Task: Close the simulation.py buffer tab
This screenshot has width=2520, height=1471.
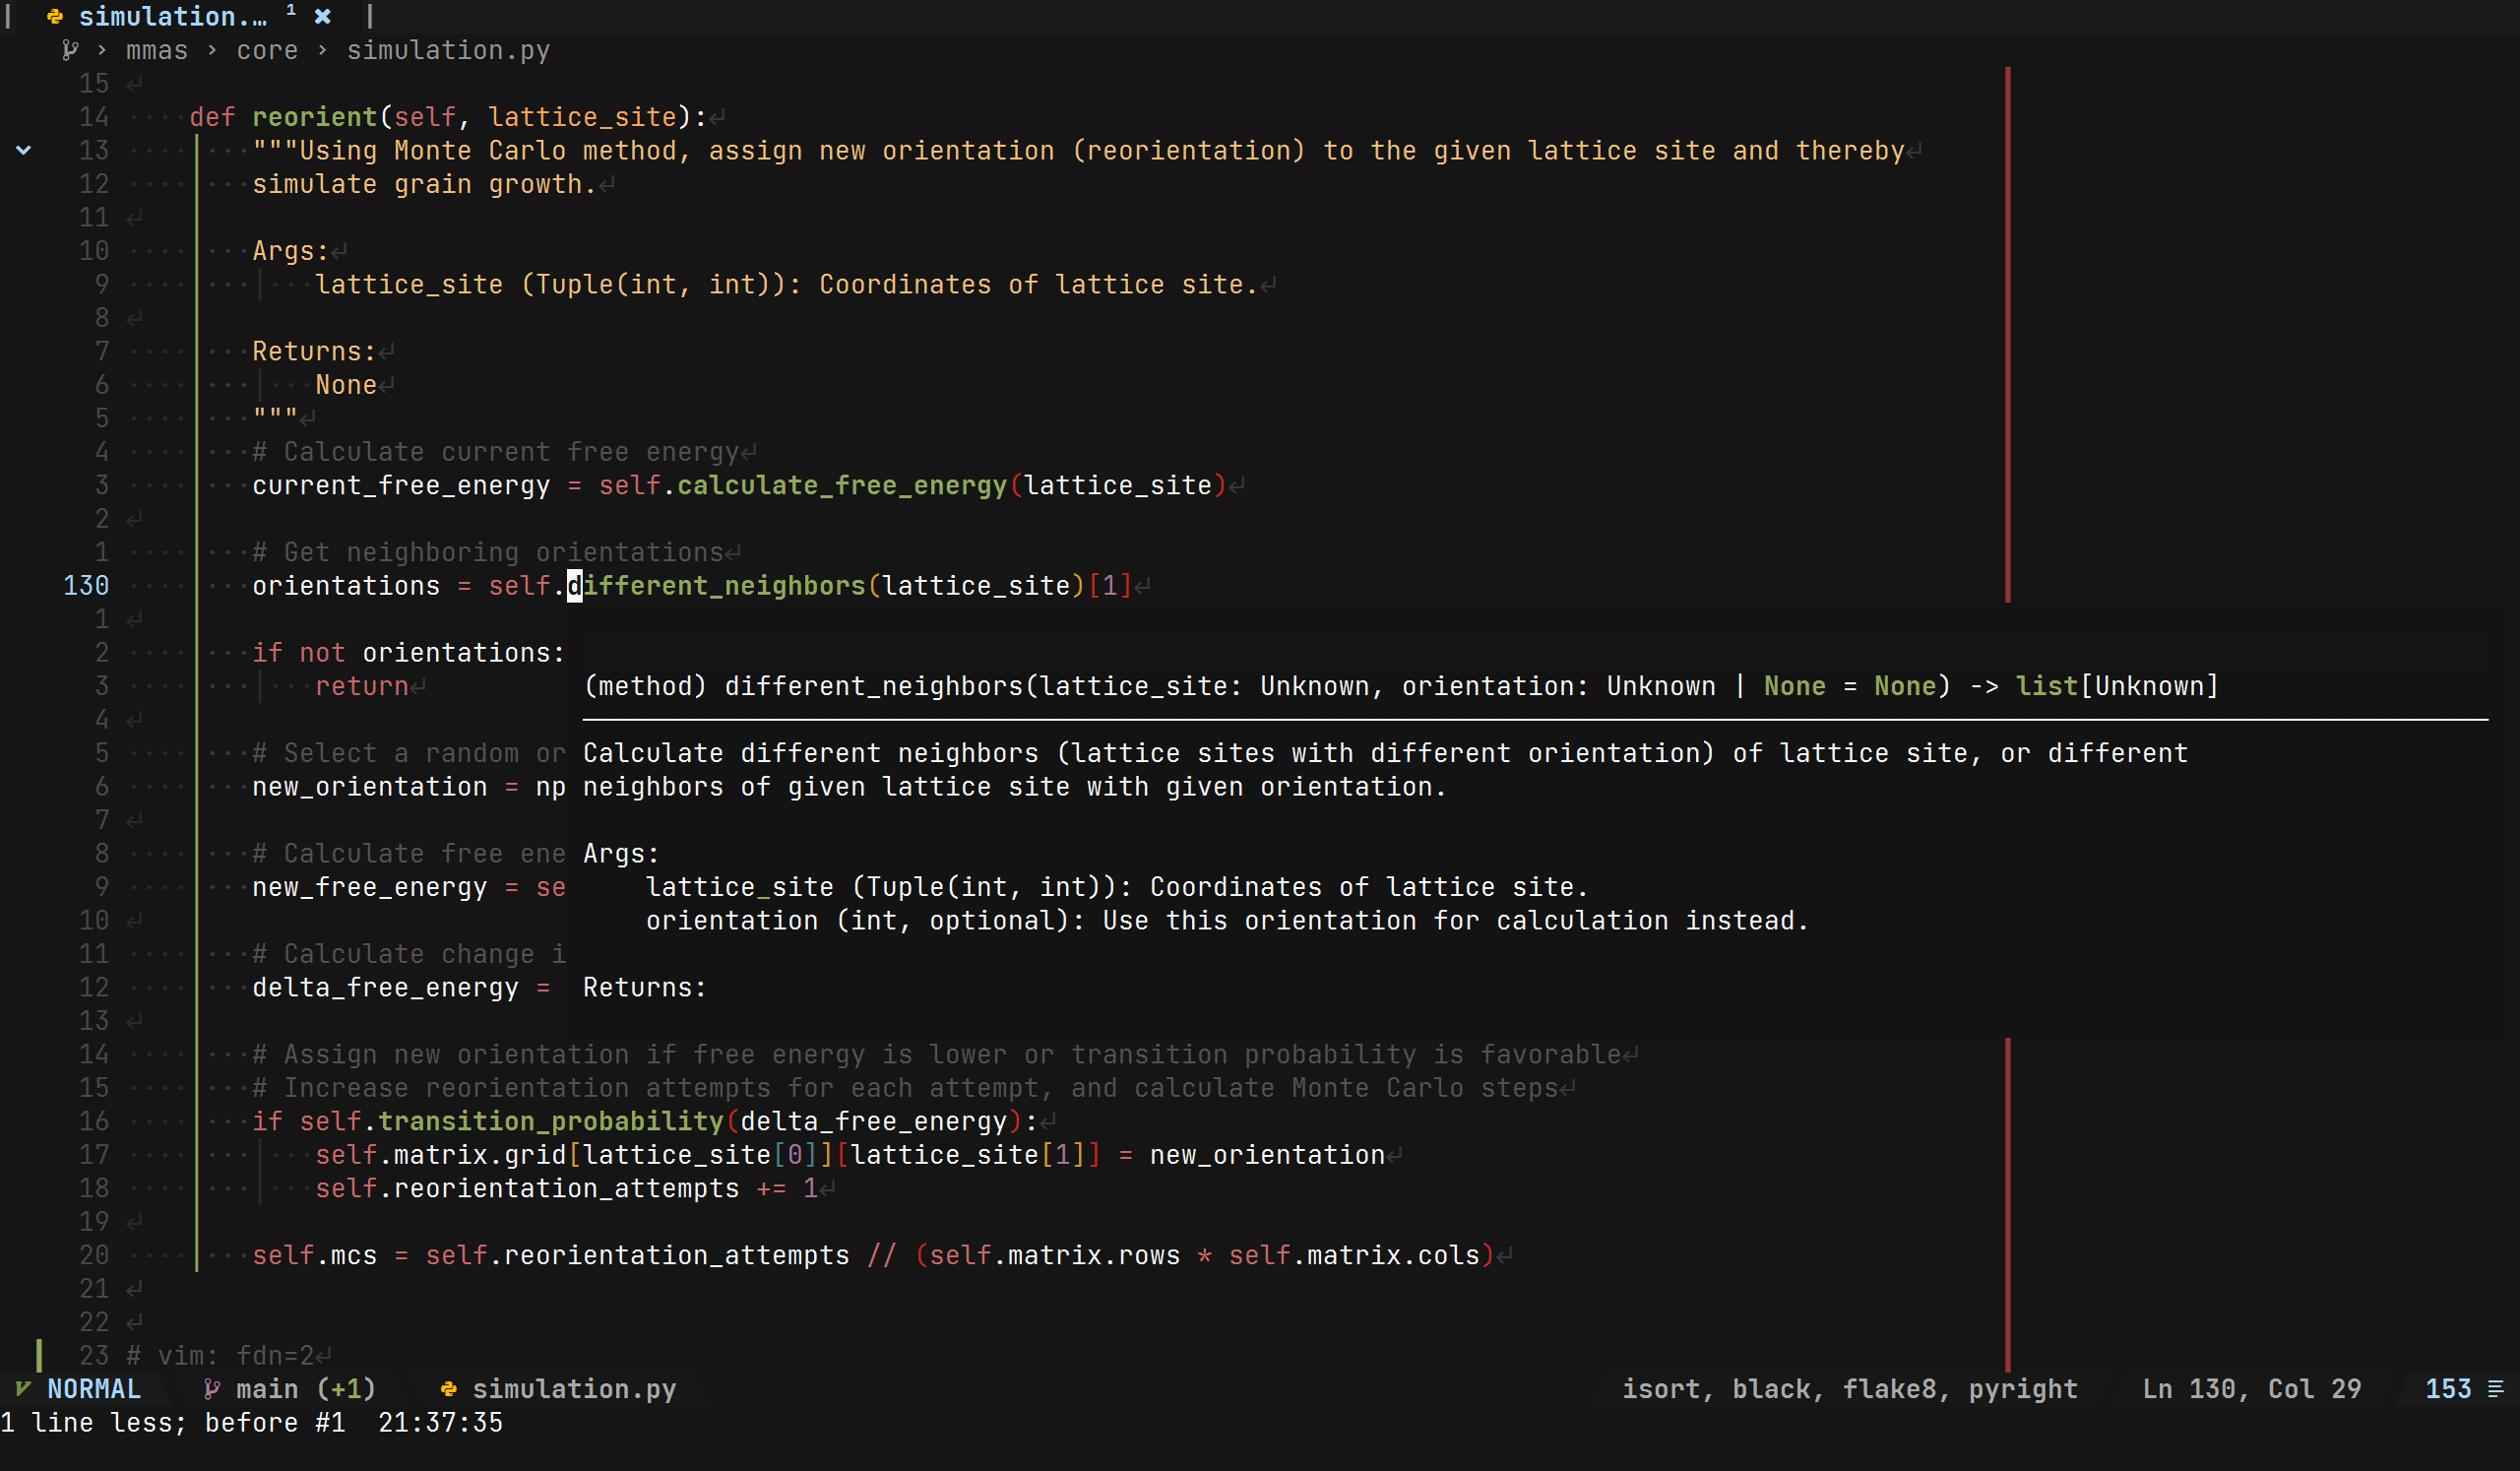Action: click(322, 16)
